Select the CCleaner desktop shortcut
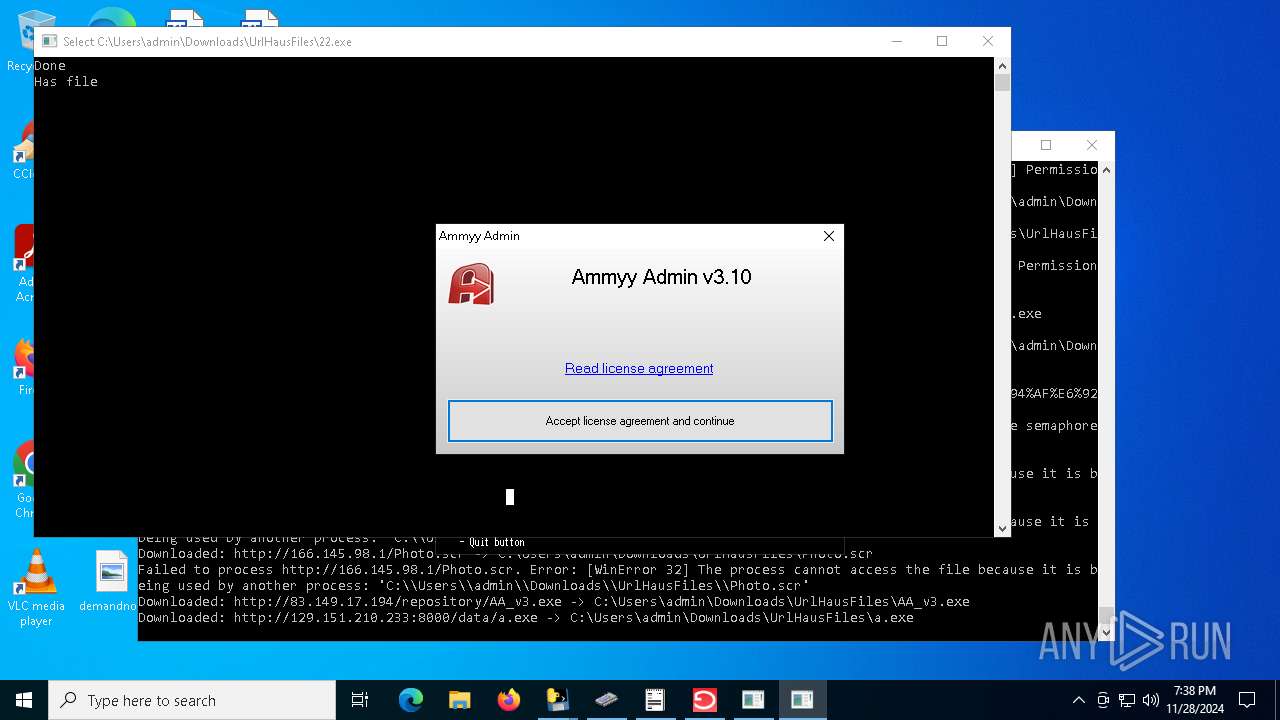1280x720 pixels. (22, 150)
